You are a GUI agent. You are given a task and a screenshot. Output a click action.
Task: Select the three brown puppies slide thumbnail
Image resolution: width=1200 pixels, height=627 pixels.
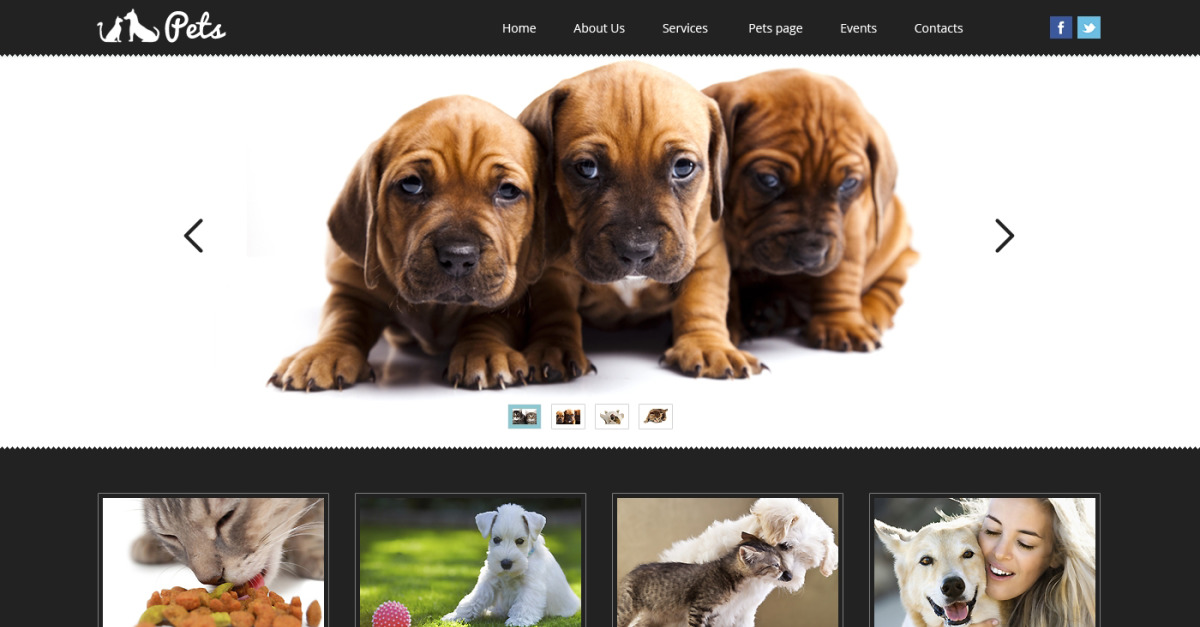[x=568, y=416]
